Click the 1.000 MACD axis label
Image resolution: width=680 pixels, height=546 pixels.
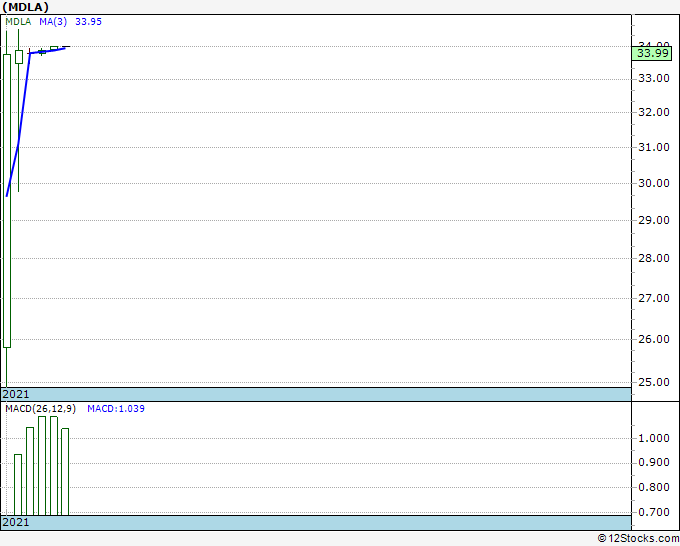[x=654, y=438]
